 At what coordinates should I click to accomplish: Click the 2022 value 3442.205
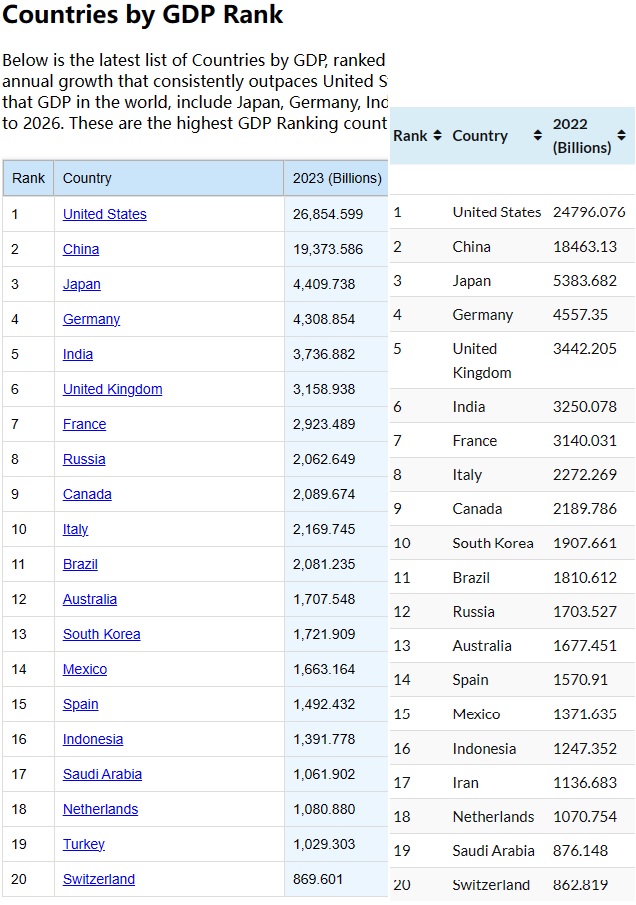585,349
